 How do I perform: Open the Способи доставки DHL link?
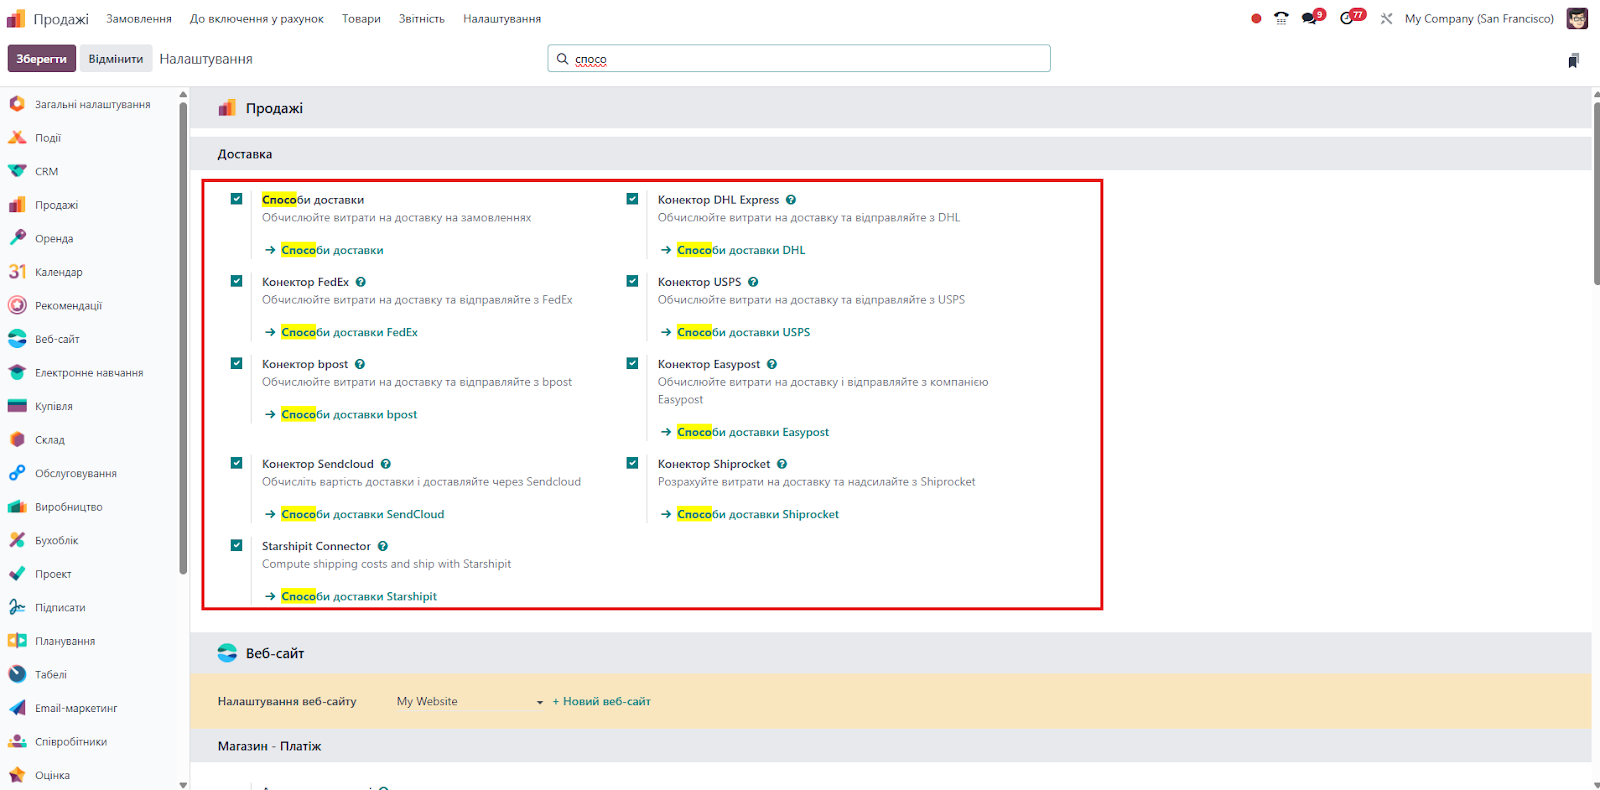(741, 250)
